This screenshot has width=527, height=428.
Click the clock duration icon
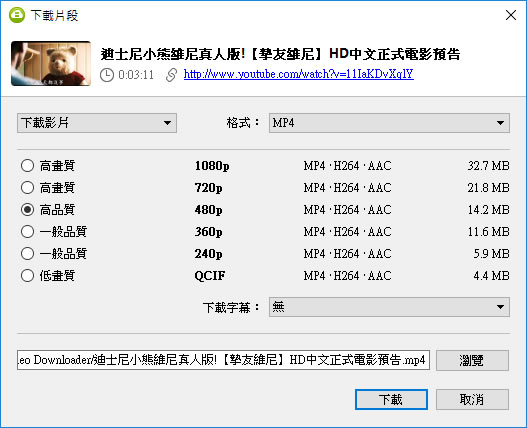(x=107, y=75)
